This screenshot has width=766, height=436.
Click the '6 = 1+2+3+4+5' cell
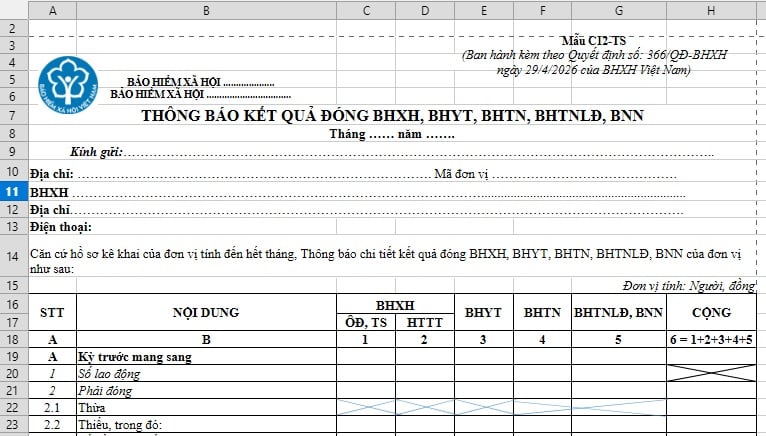tap(711, 340)
